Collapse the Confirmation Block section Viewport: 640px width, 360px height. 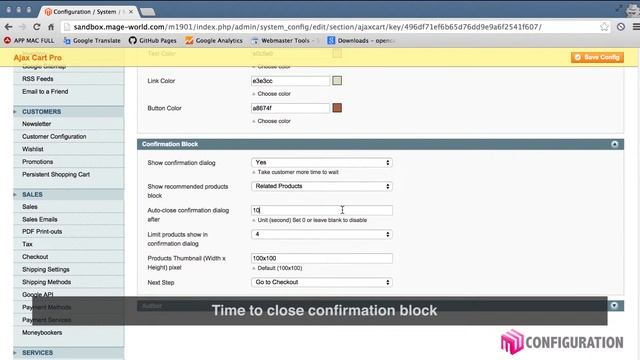pos(614,144)
